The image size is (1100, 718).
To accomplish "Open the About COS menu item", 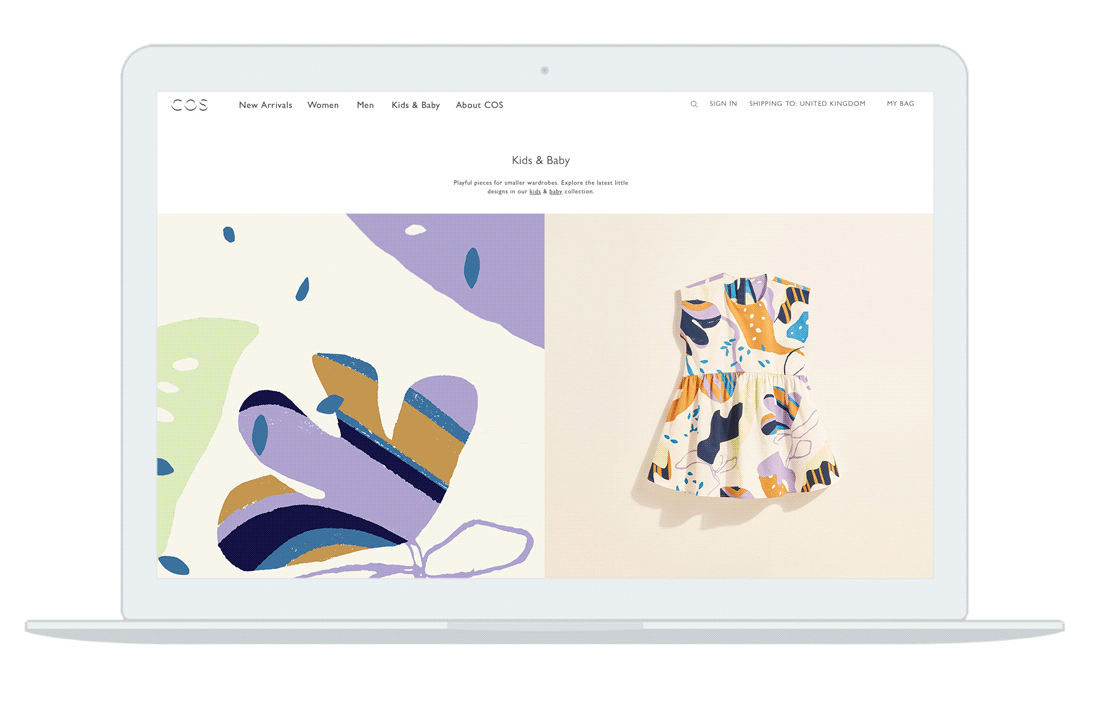I will [x=479, y=105].
